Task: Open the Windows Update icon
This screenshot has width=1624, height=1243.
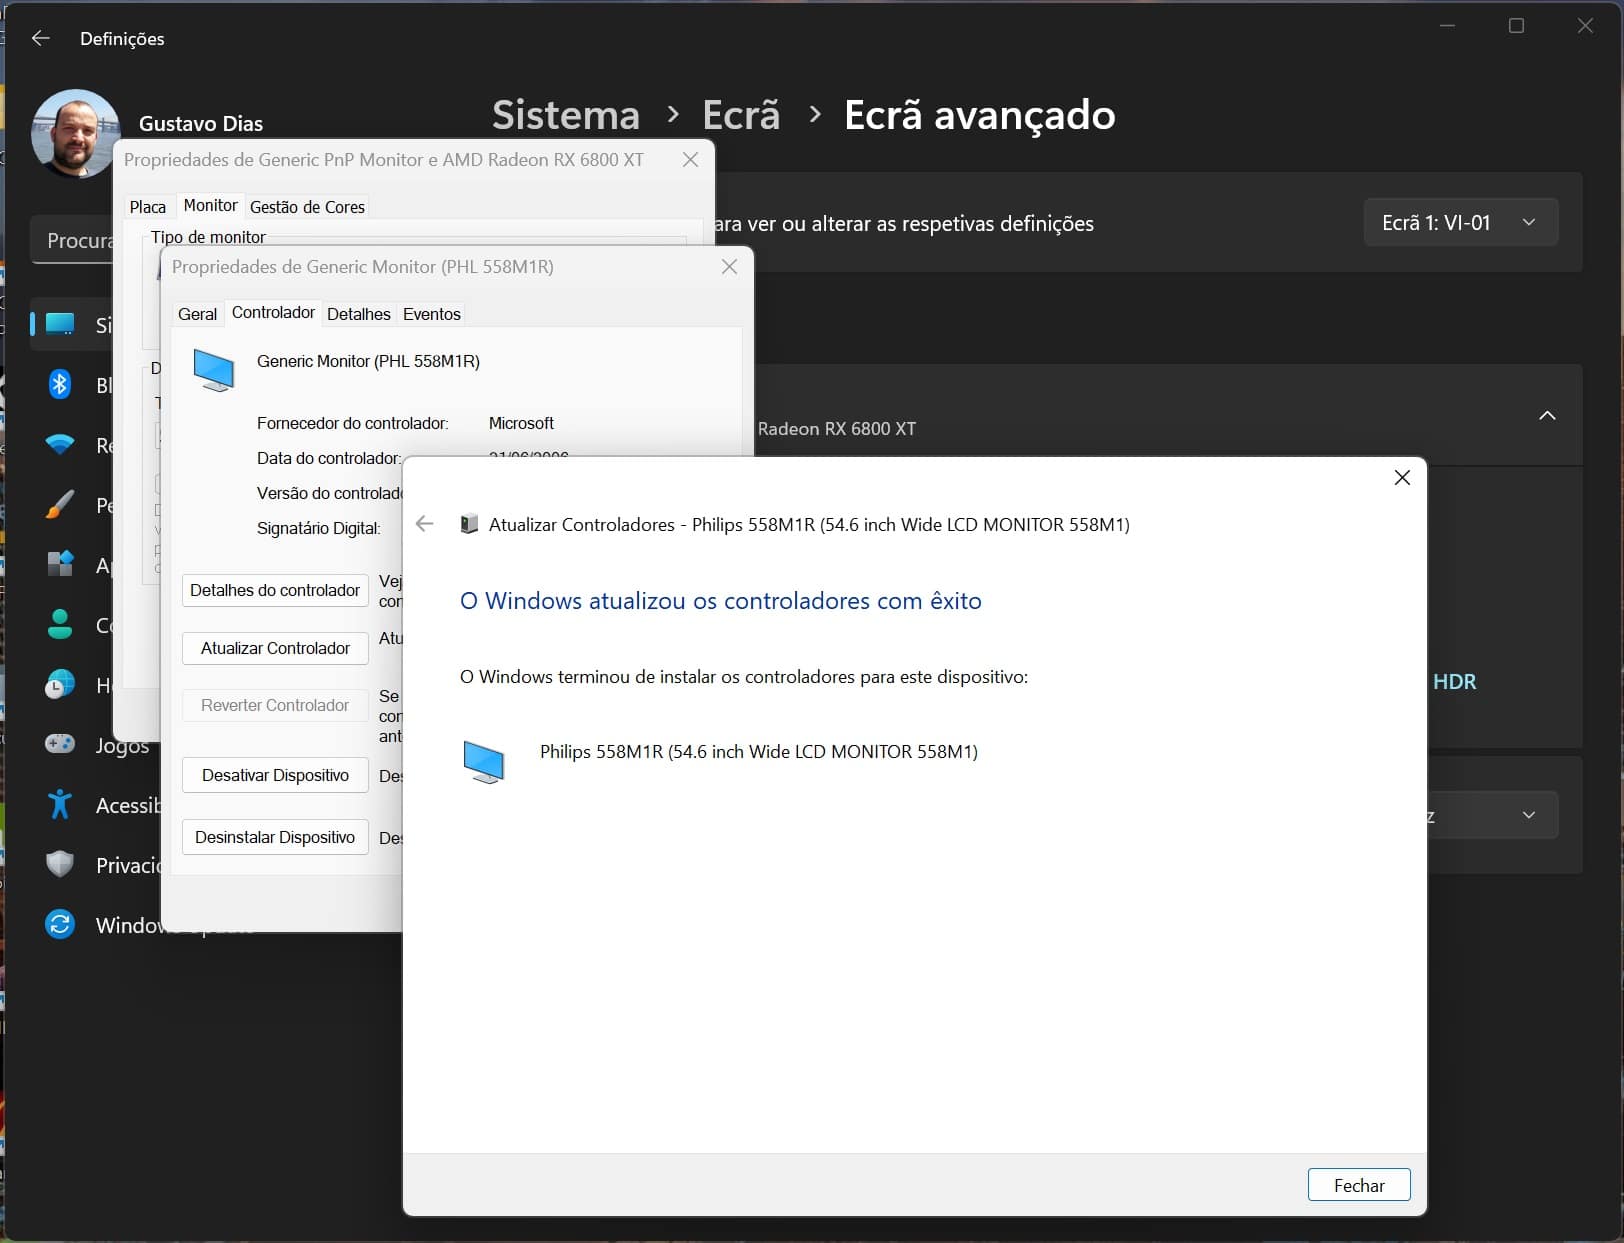Action: pos(60,924)
